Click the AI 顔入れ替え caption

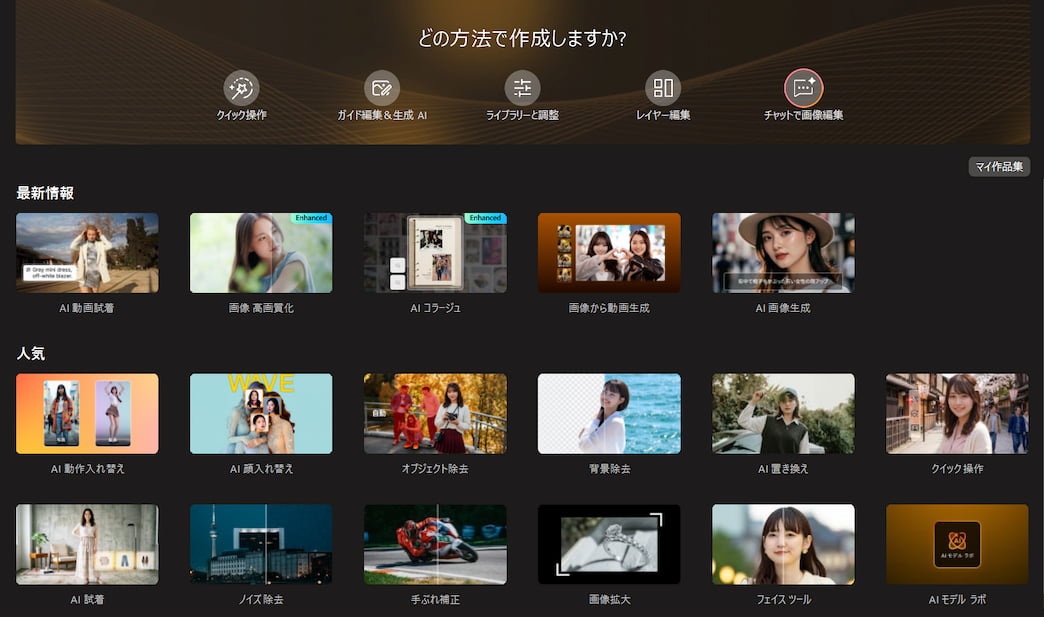261,469
